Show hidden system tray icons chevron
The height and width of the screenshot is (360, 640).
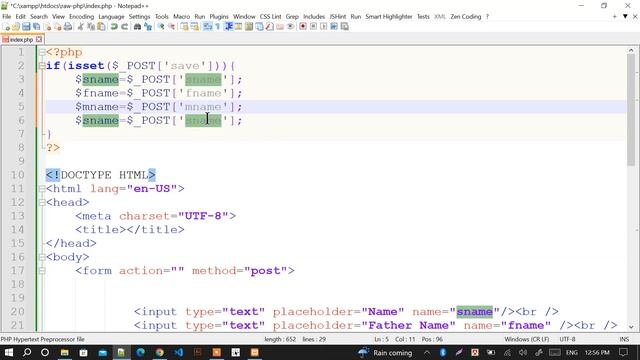click(427, 352)
